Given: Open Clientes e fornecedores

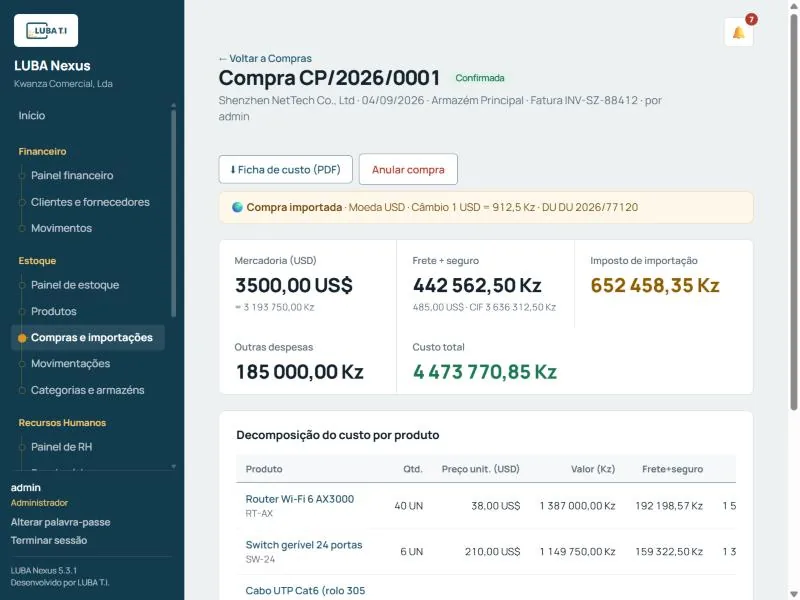Looking at the screenshot, I should click(x=90, y=202).
